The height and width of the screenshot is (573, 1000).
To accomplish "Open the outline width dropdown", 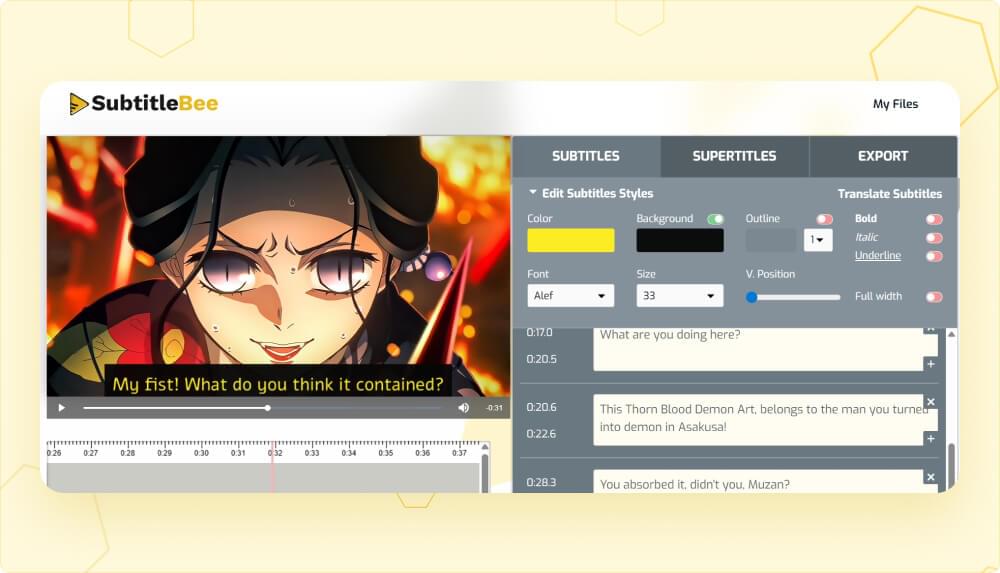I will click(x=818, y=240).
